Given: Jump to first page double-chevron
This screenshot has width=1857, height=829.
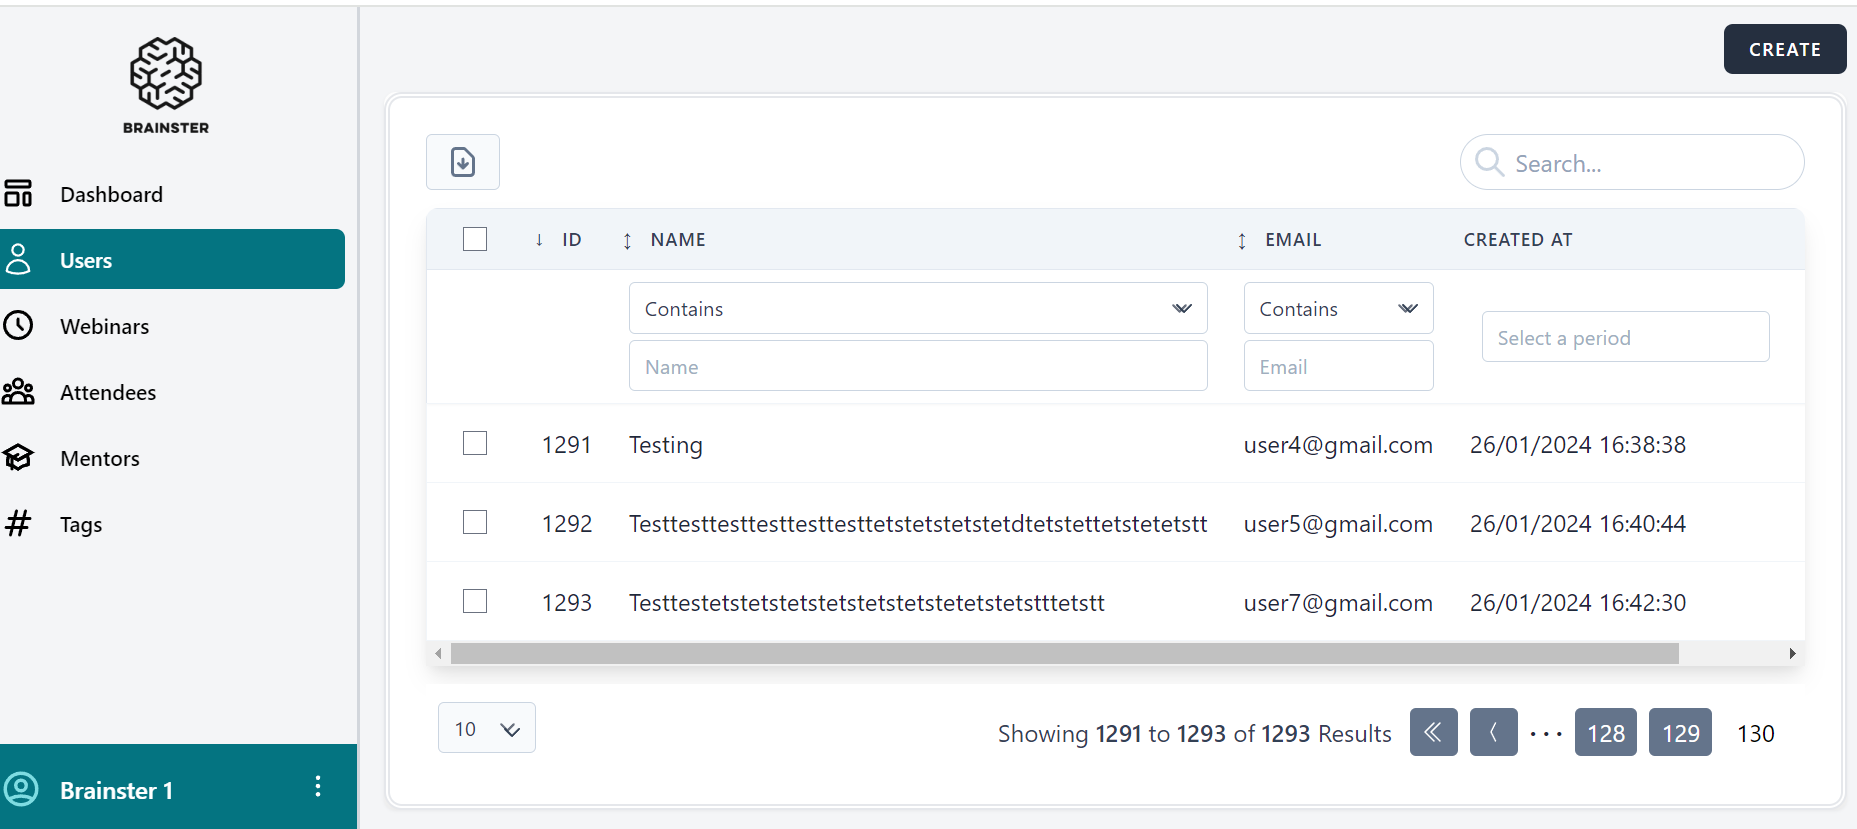Looking at the screenshot, I should point(1433,733).
